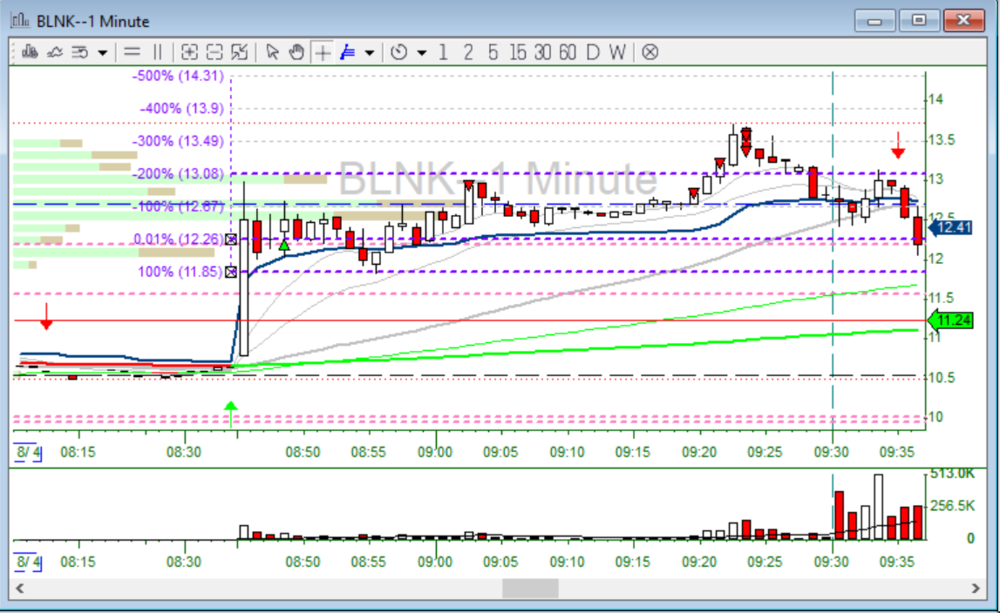Switch chart to 60 minute timeframe
This screenshot has height=613, width=1000.
coord(567,52)
